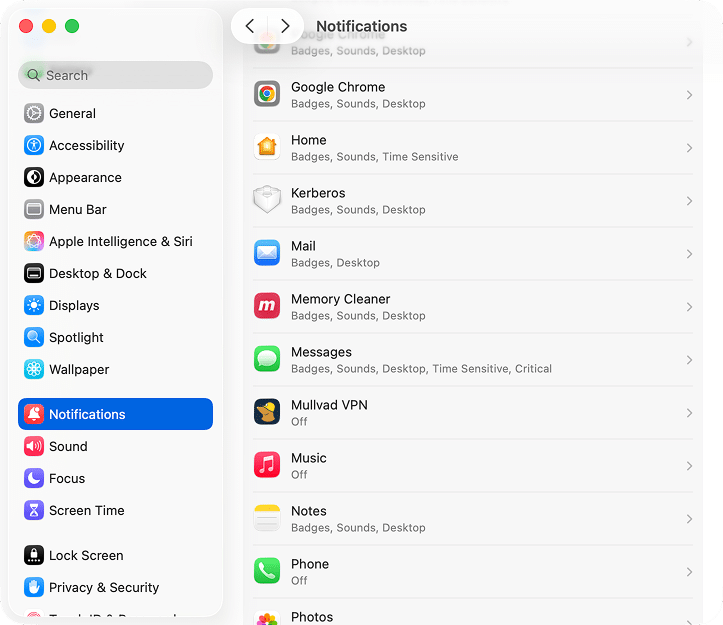Expand Kerberos row chevron
The image size is (723, 625).
[689, 201]
